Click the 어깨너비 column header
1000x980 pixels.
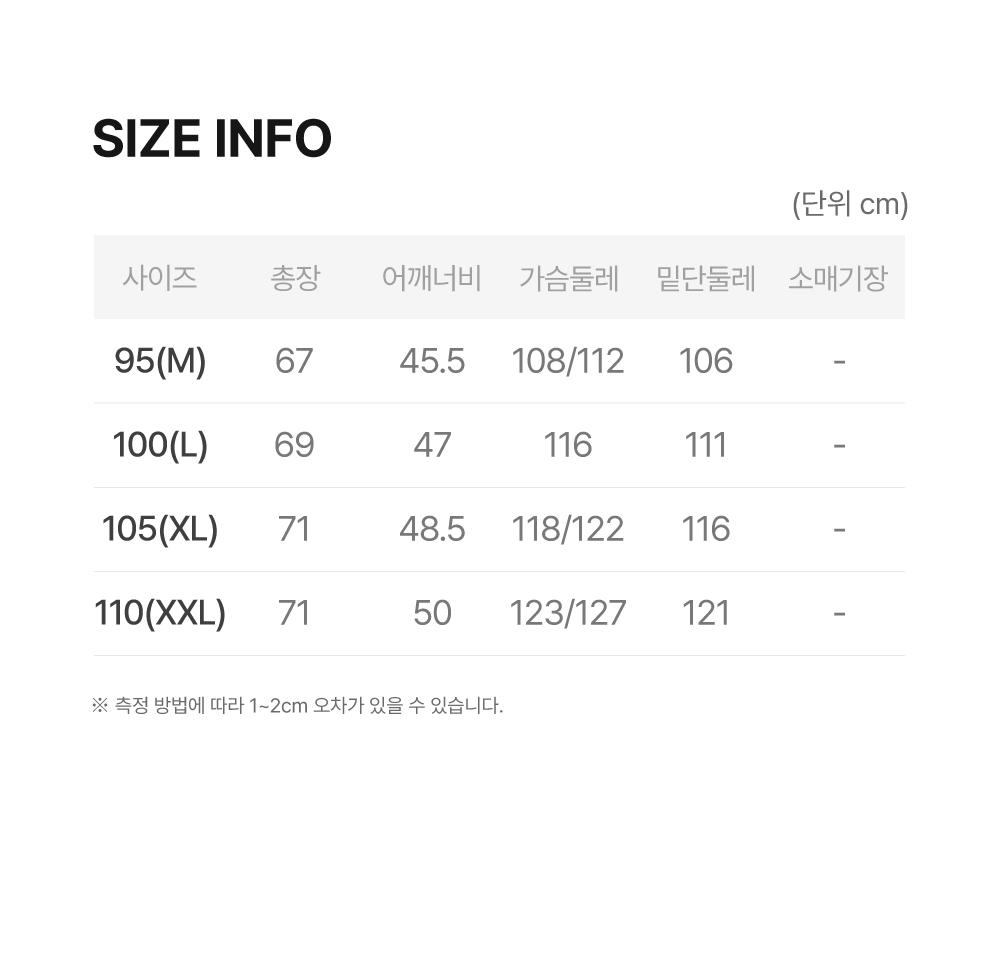pyautogui.click(x=432, y=278)
